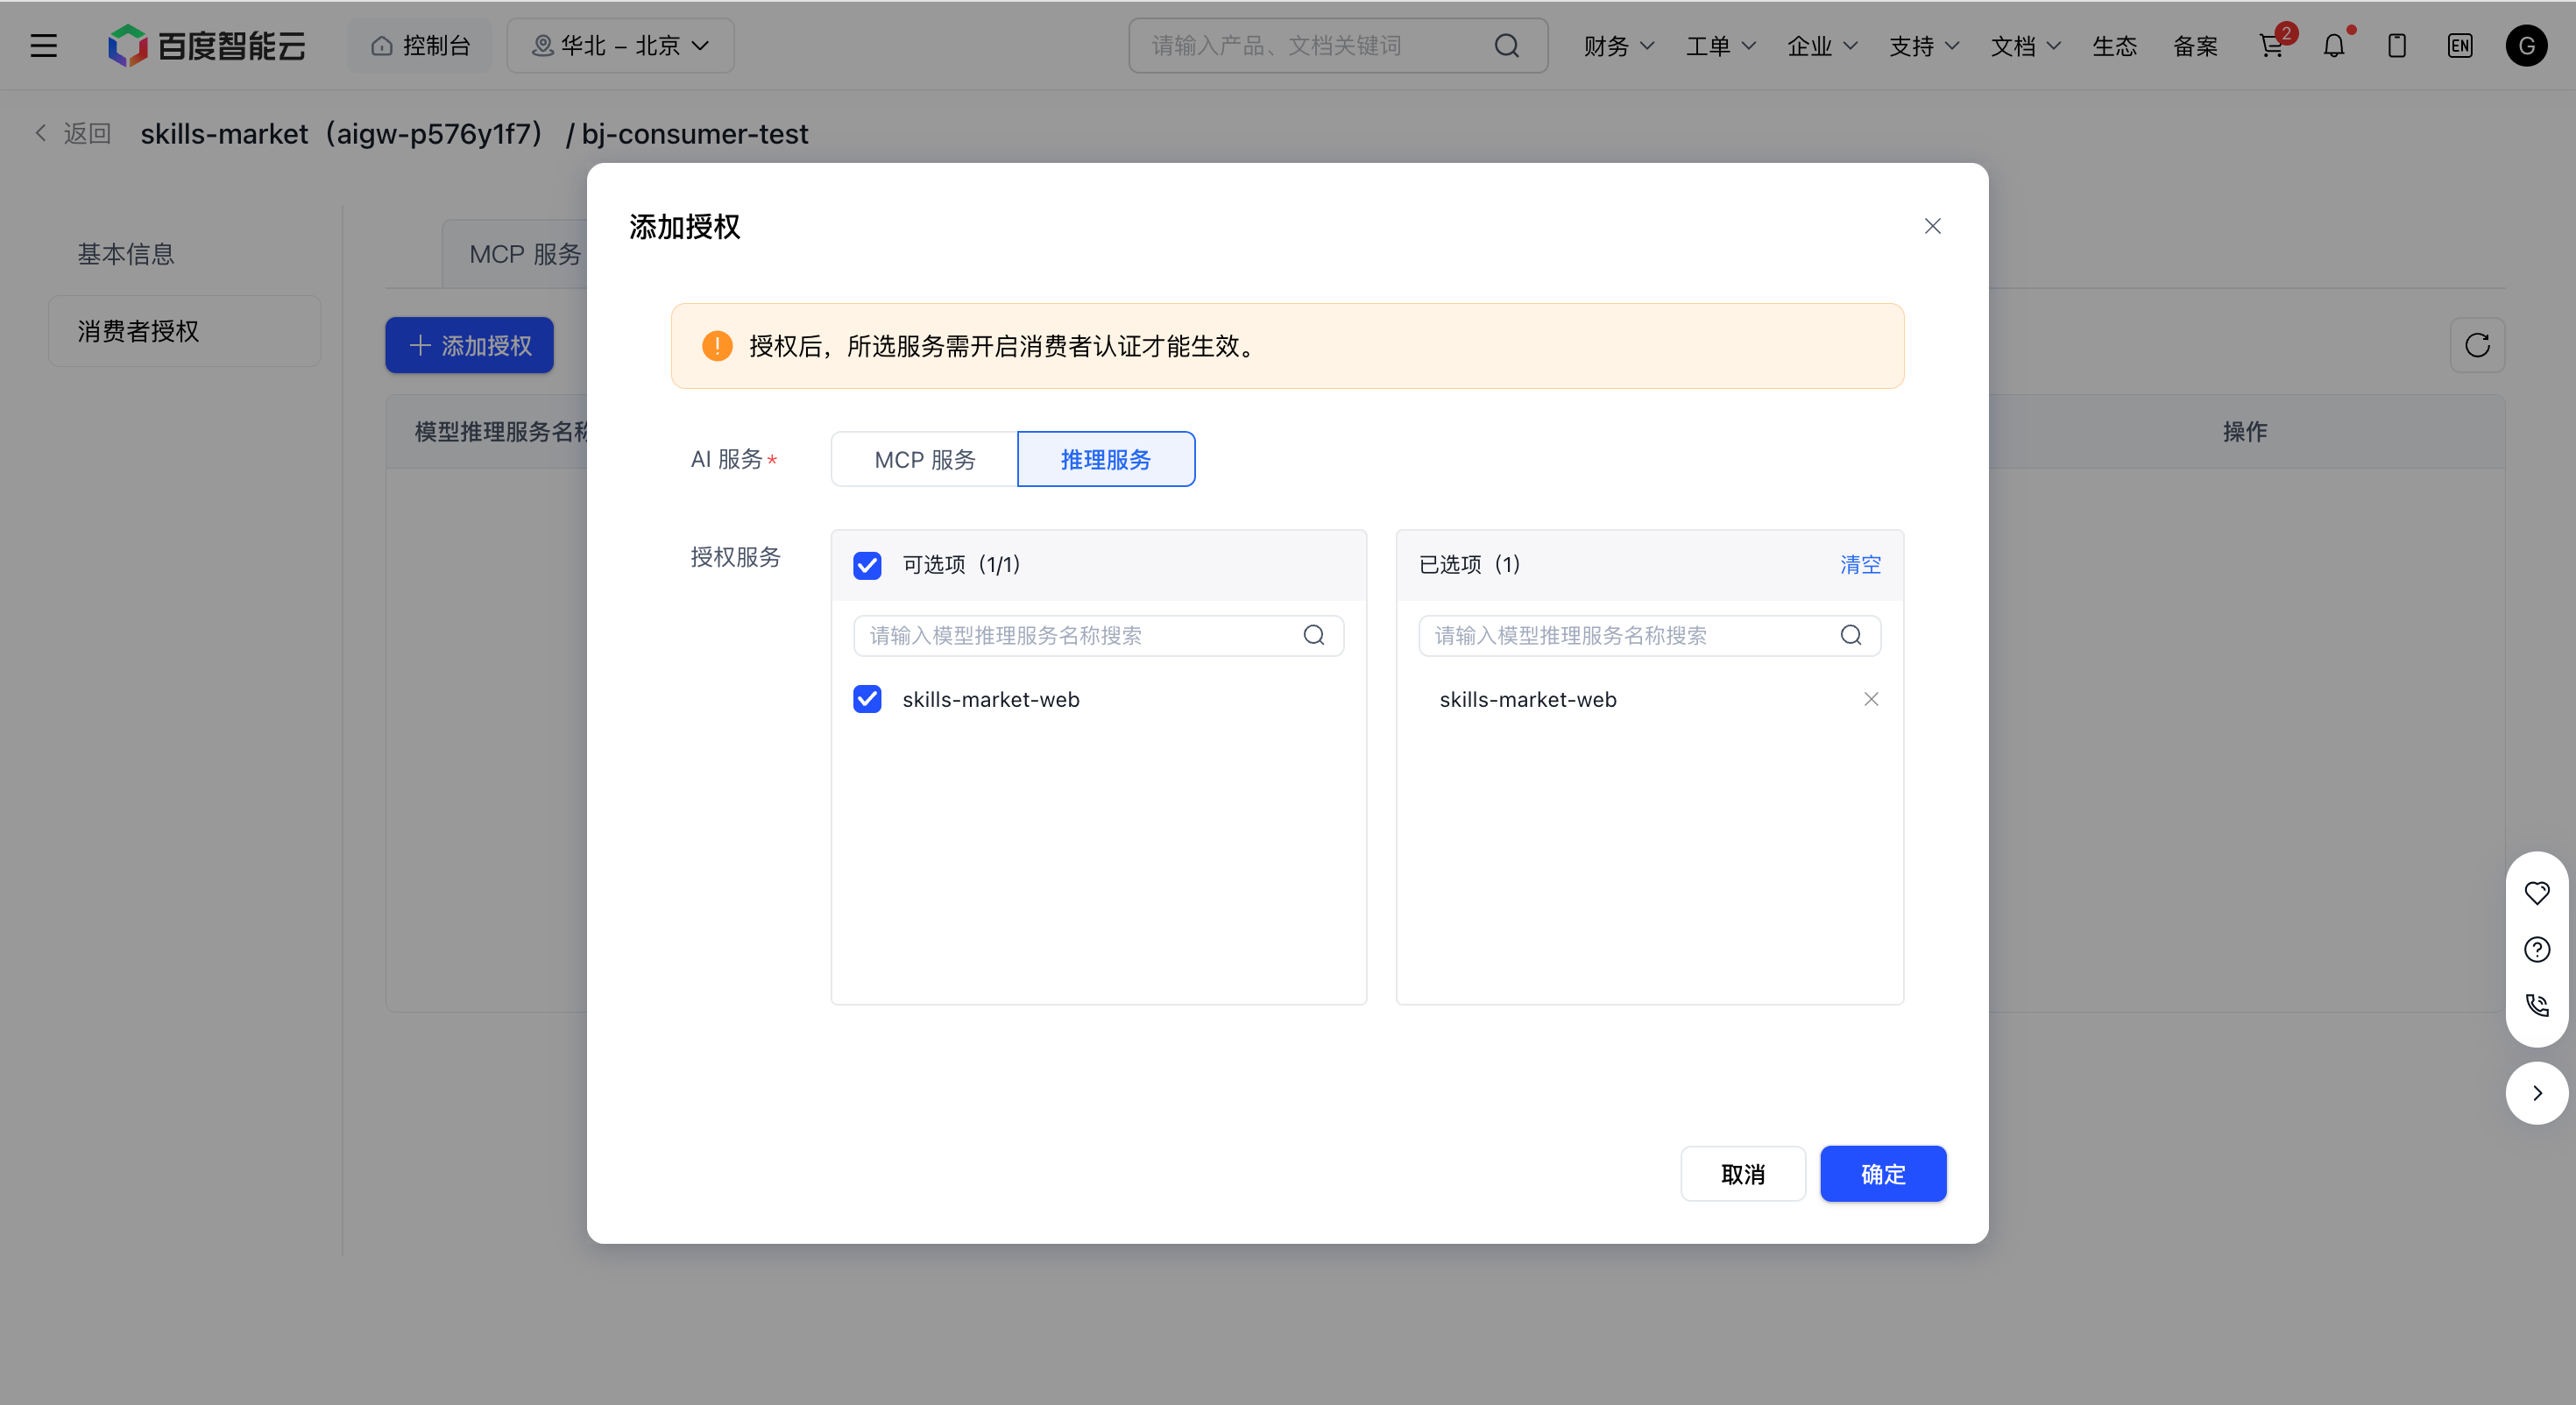Click the 操作 column header
The width and height of the screenshot is (2576, 1405).
2244,432
